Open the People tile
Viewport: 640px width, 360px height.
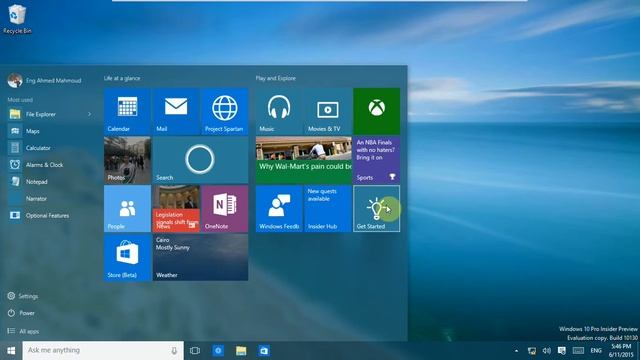tap(127, 209)
